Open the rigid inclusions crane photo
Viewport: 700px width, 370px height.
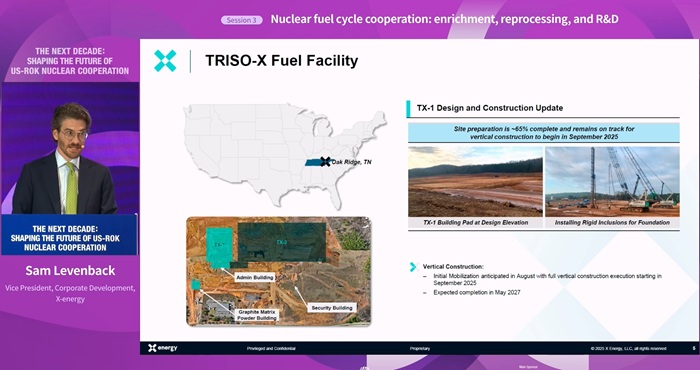pyautogui.click(x=612, y=181)
